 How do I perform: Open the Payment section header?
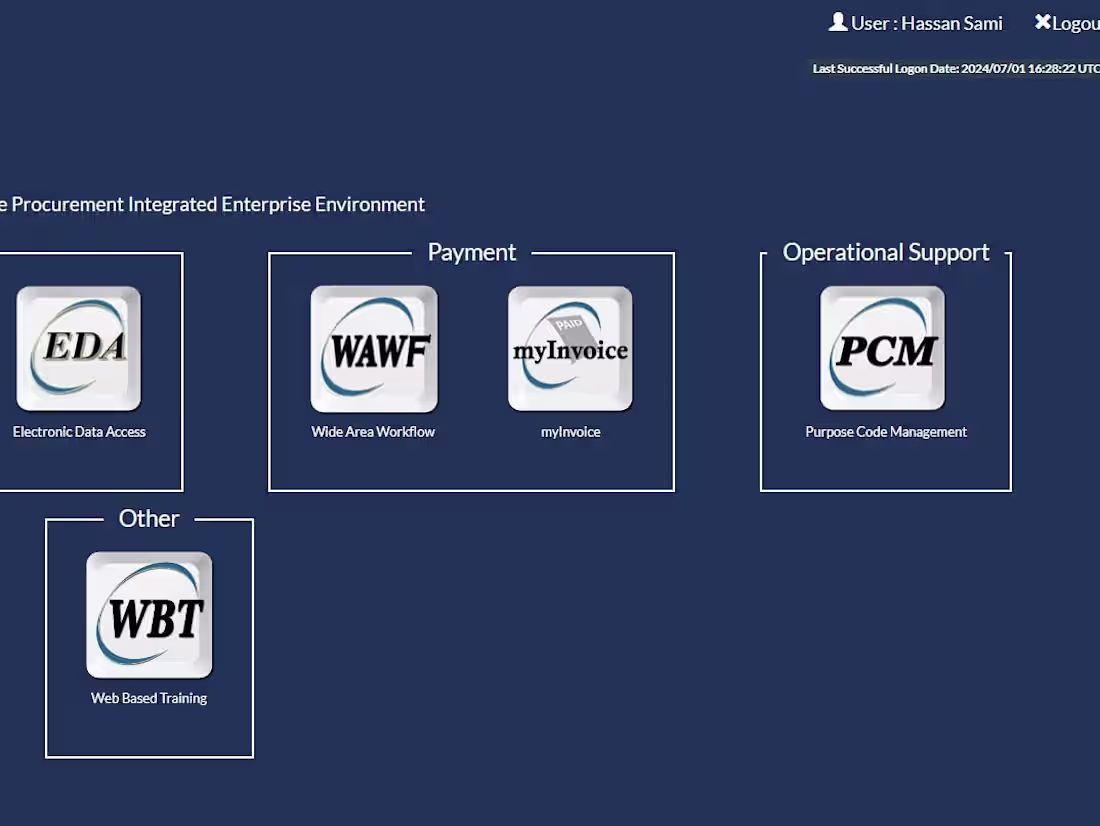tap(471, 251)
